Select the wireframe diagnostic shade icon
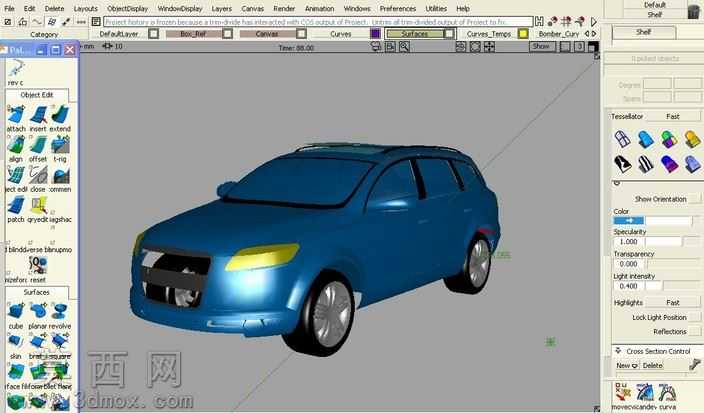The width and height of the screenshot is (704, 413). [622, 139]
